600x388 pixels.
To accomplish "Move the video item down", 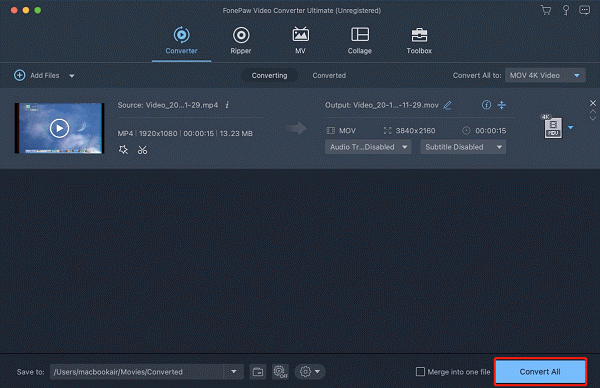I will 593,118.
